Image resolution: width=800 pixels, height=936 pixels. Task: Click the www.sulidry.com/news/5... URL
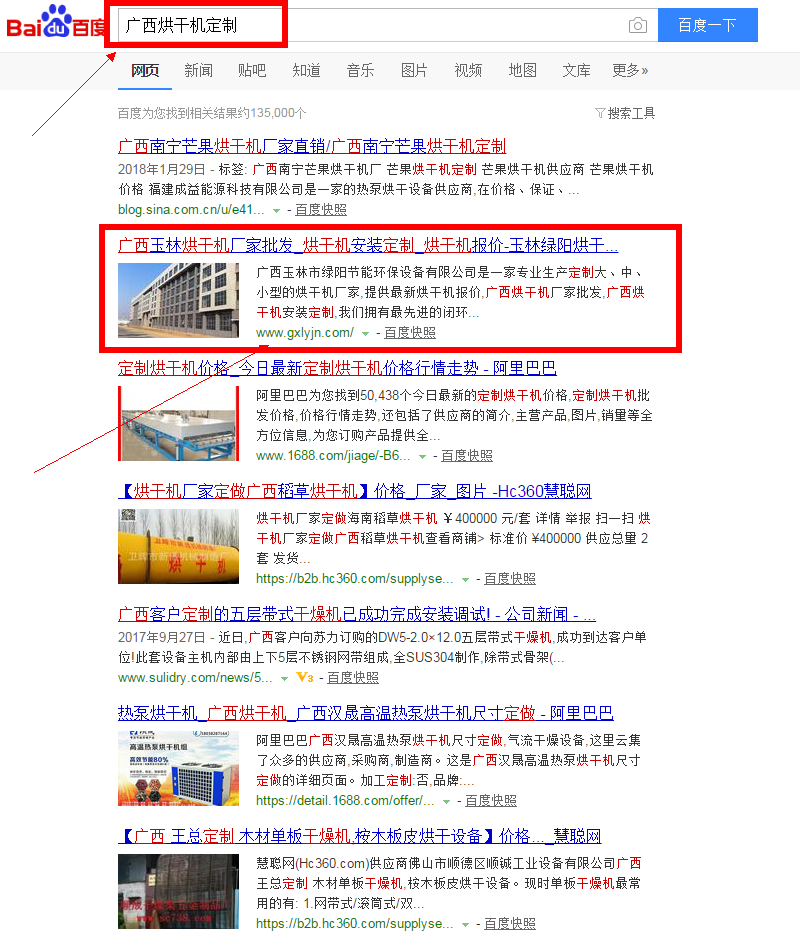pos(195,678)
